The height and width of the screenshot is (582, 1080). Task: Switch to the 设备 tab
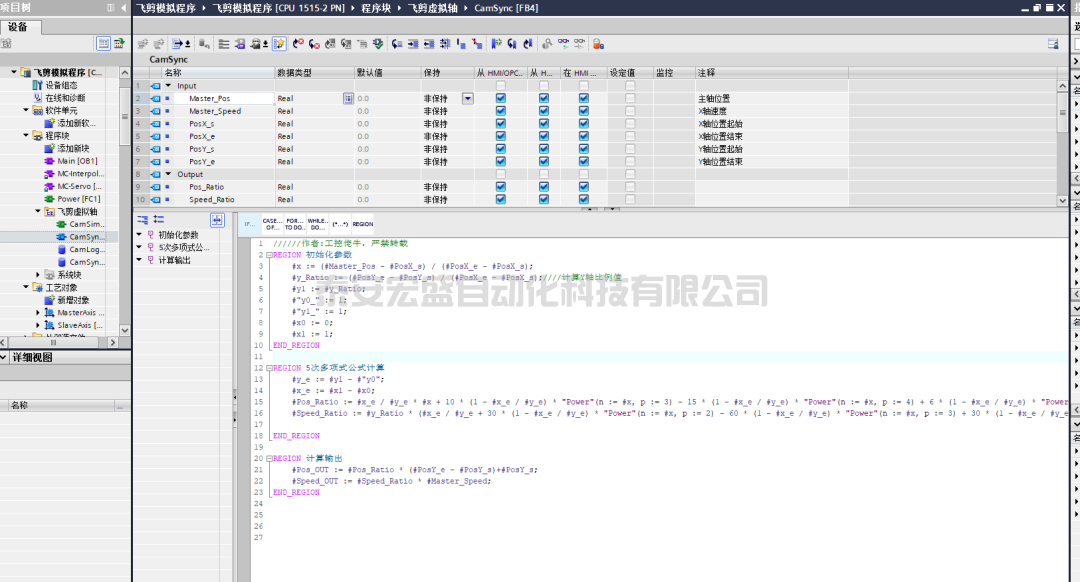18,27
